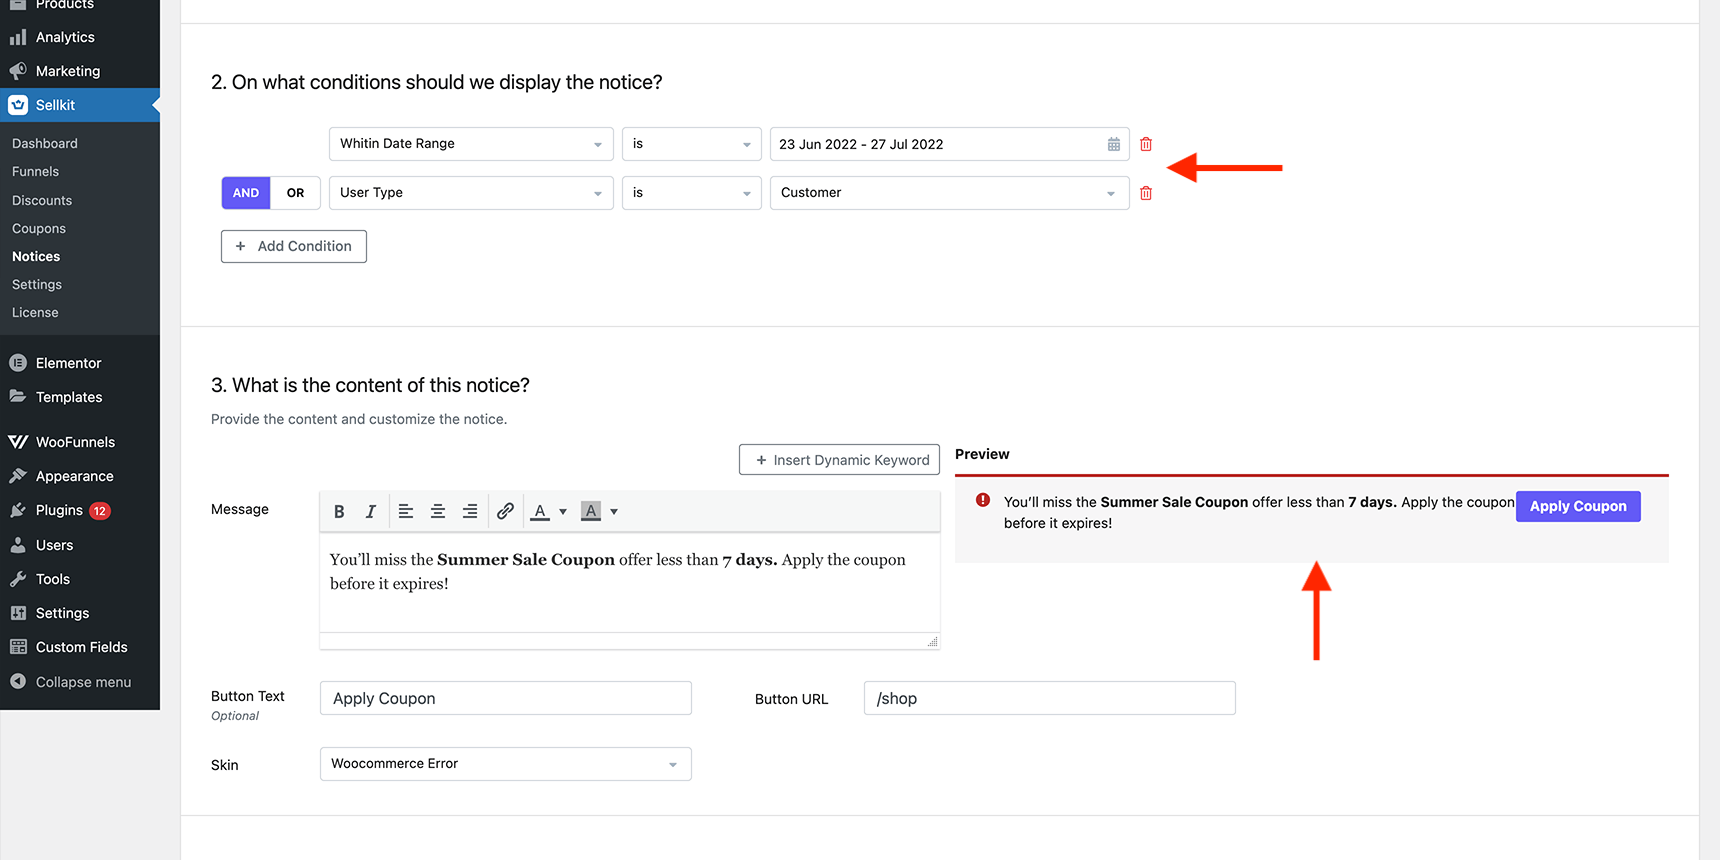The height and width of the screenshot is (860, 1720).
Task: Click Collapse menu in the sidebar
Action: (x=80, y=682)
